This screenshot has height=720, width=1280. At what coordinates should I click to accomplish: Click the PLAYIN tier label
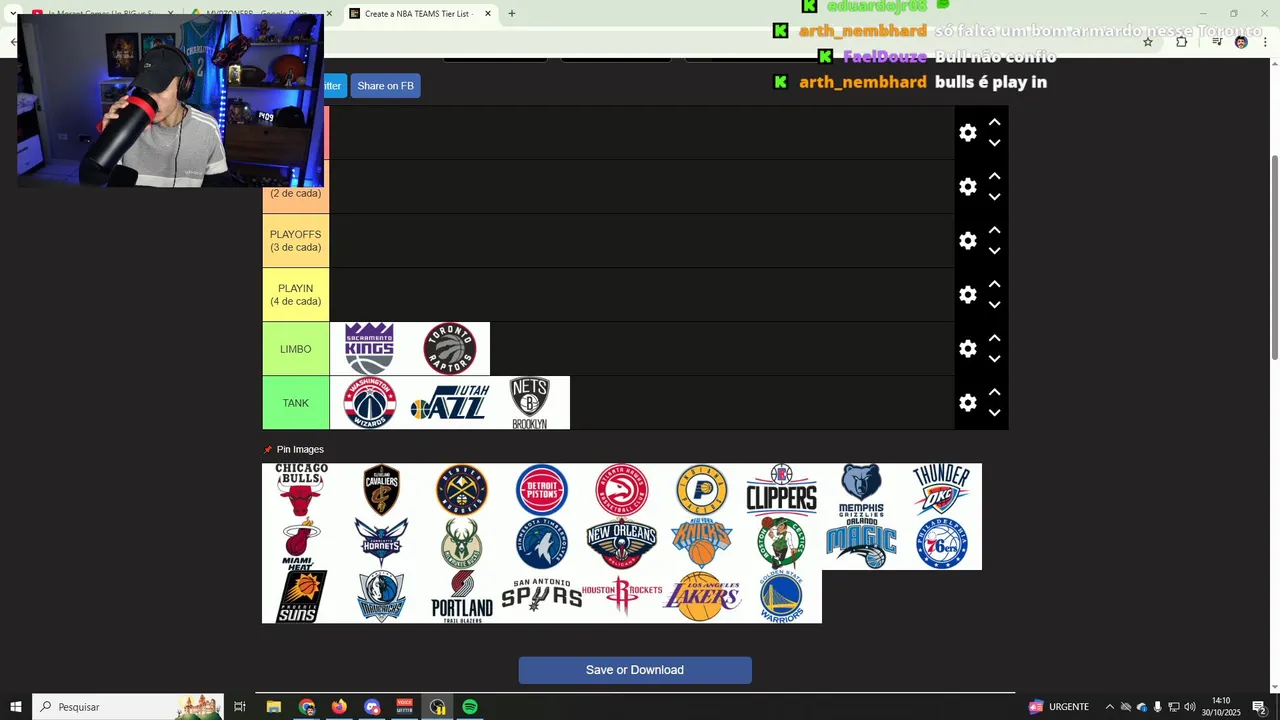[x=296, y=295]
